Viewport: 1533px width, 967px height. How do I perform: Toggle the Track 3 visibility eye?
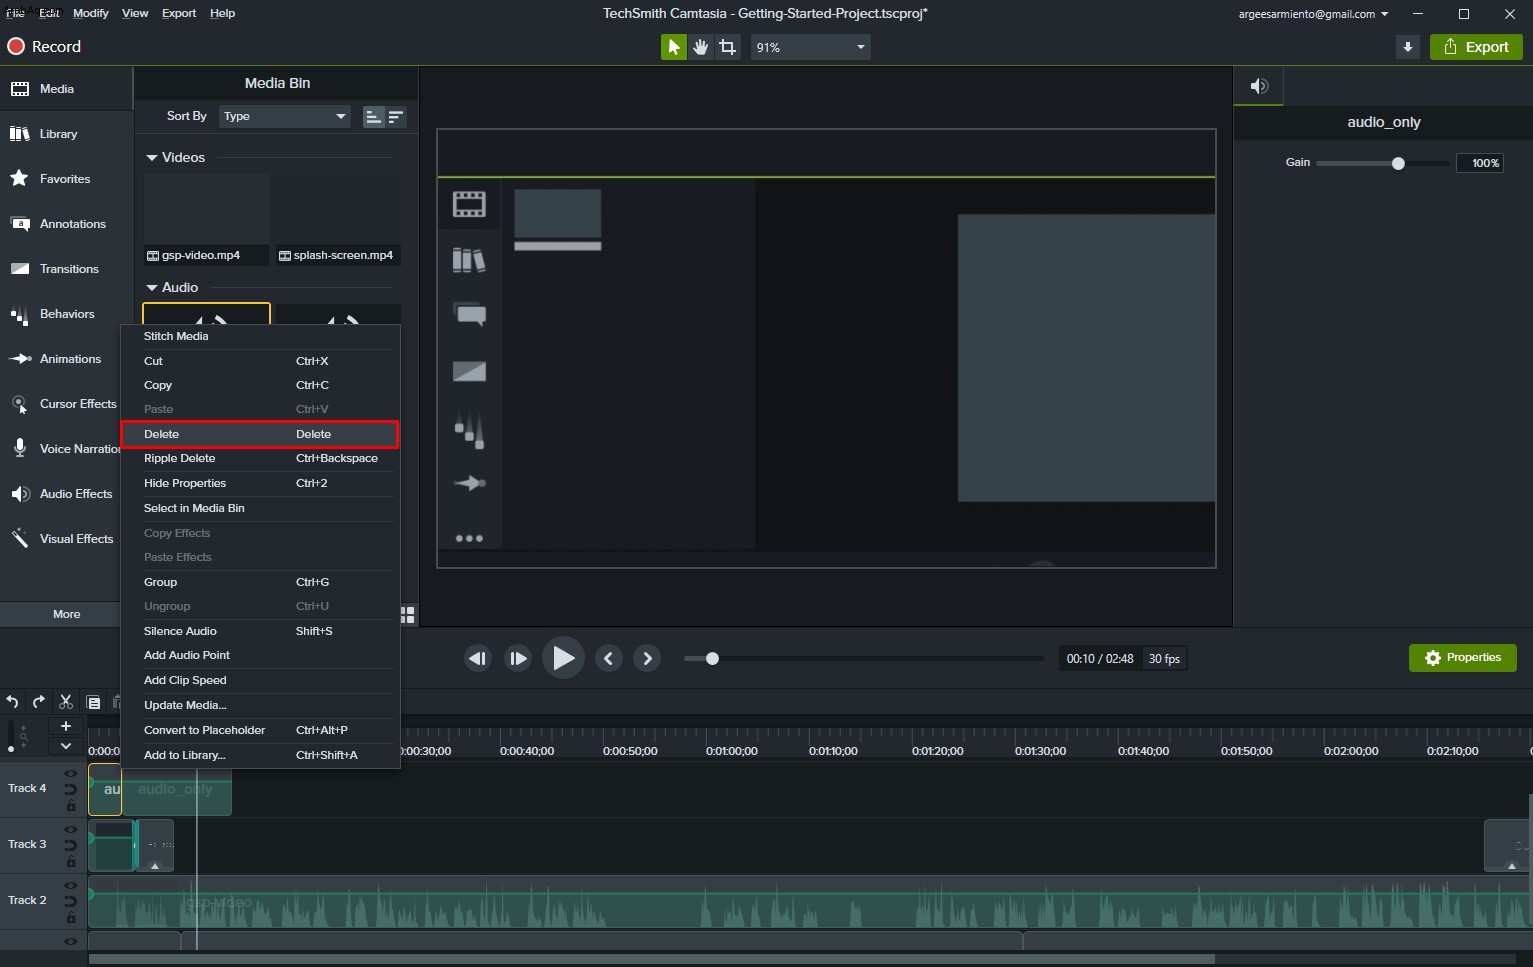pyautogui.click(x=71, y=829)
